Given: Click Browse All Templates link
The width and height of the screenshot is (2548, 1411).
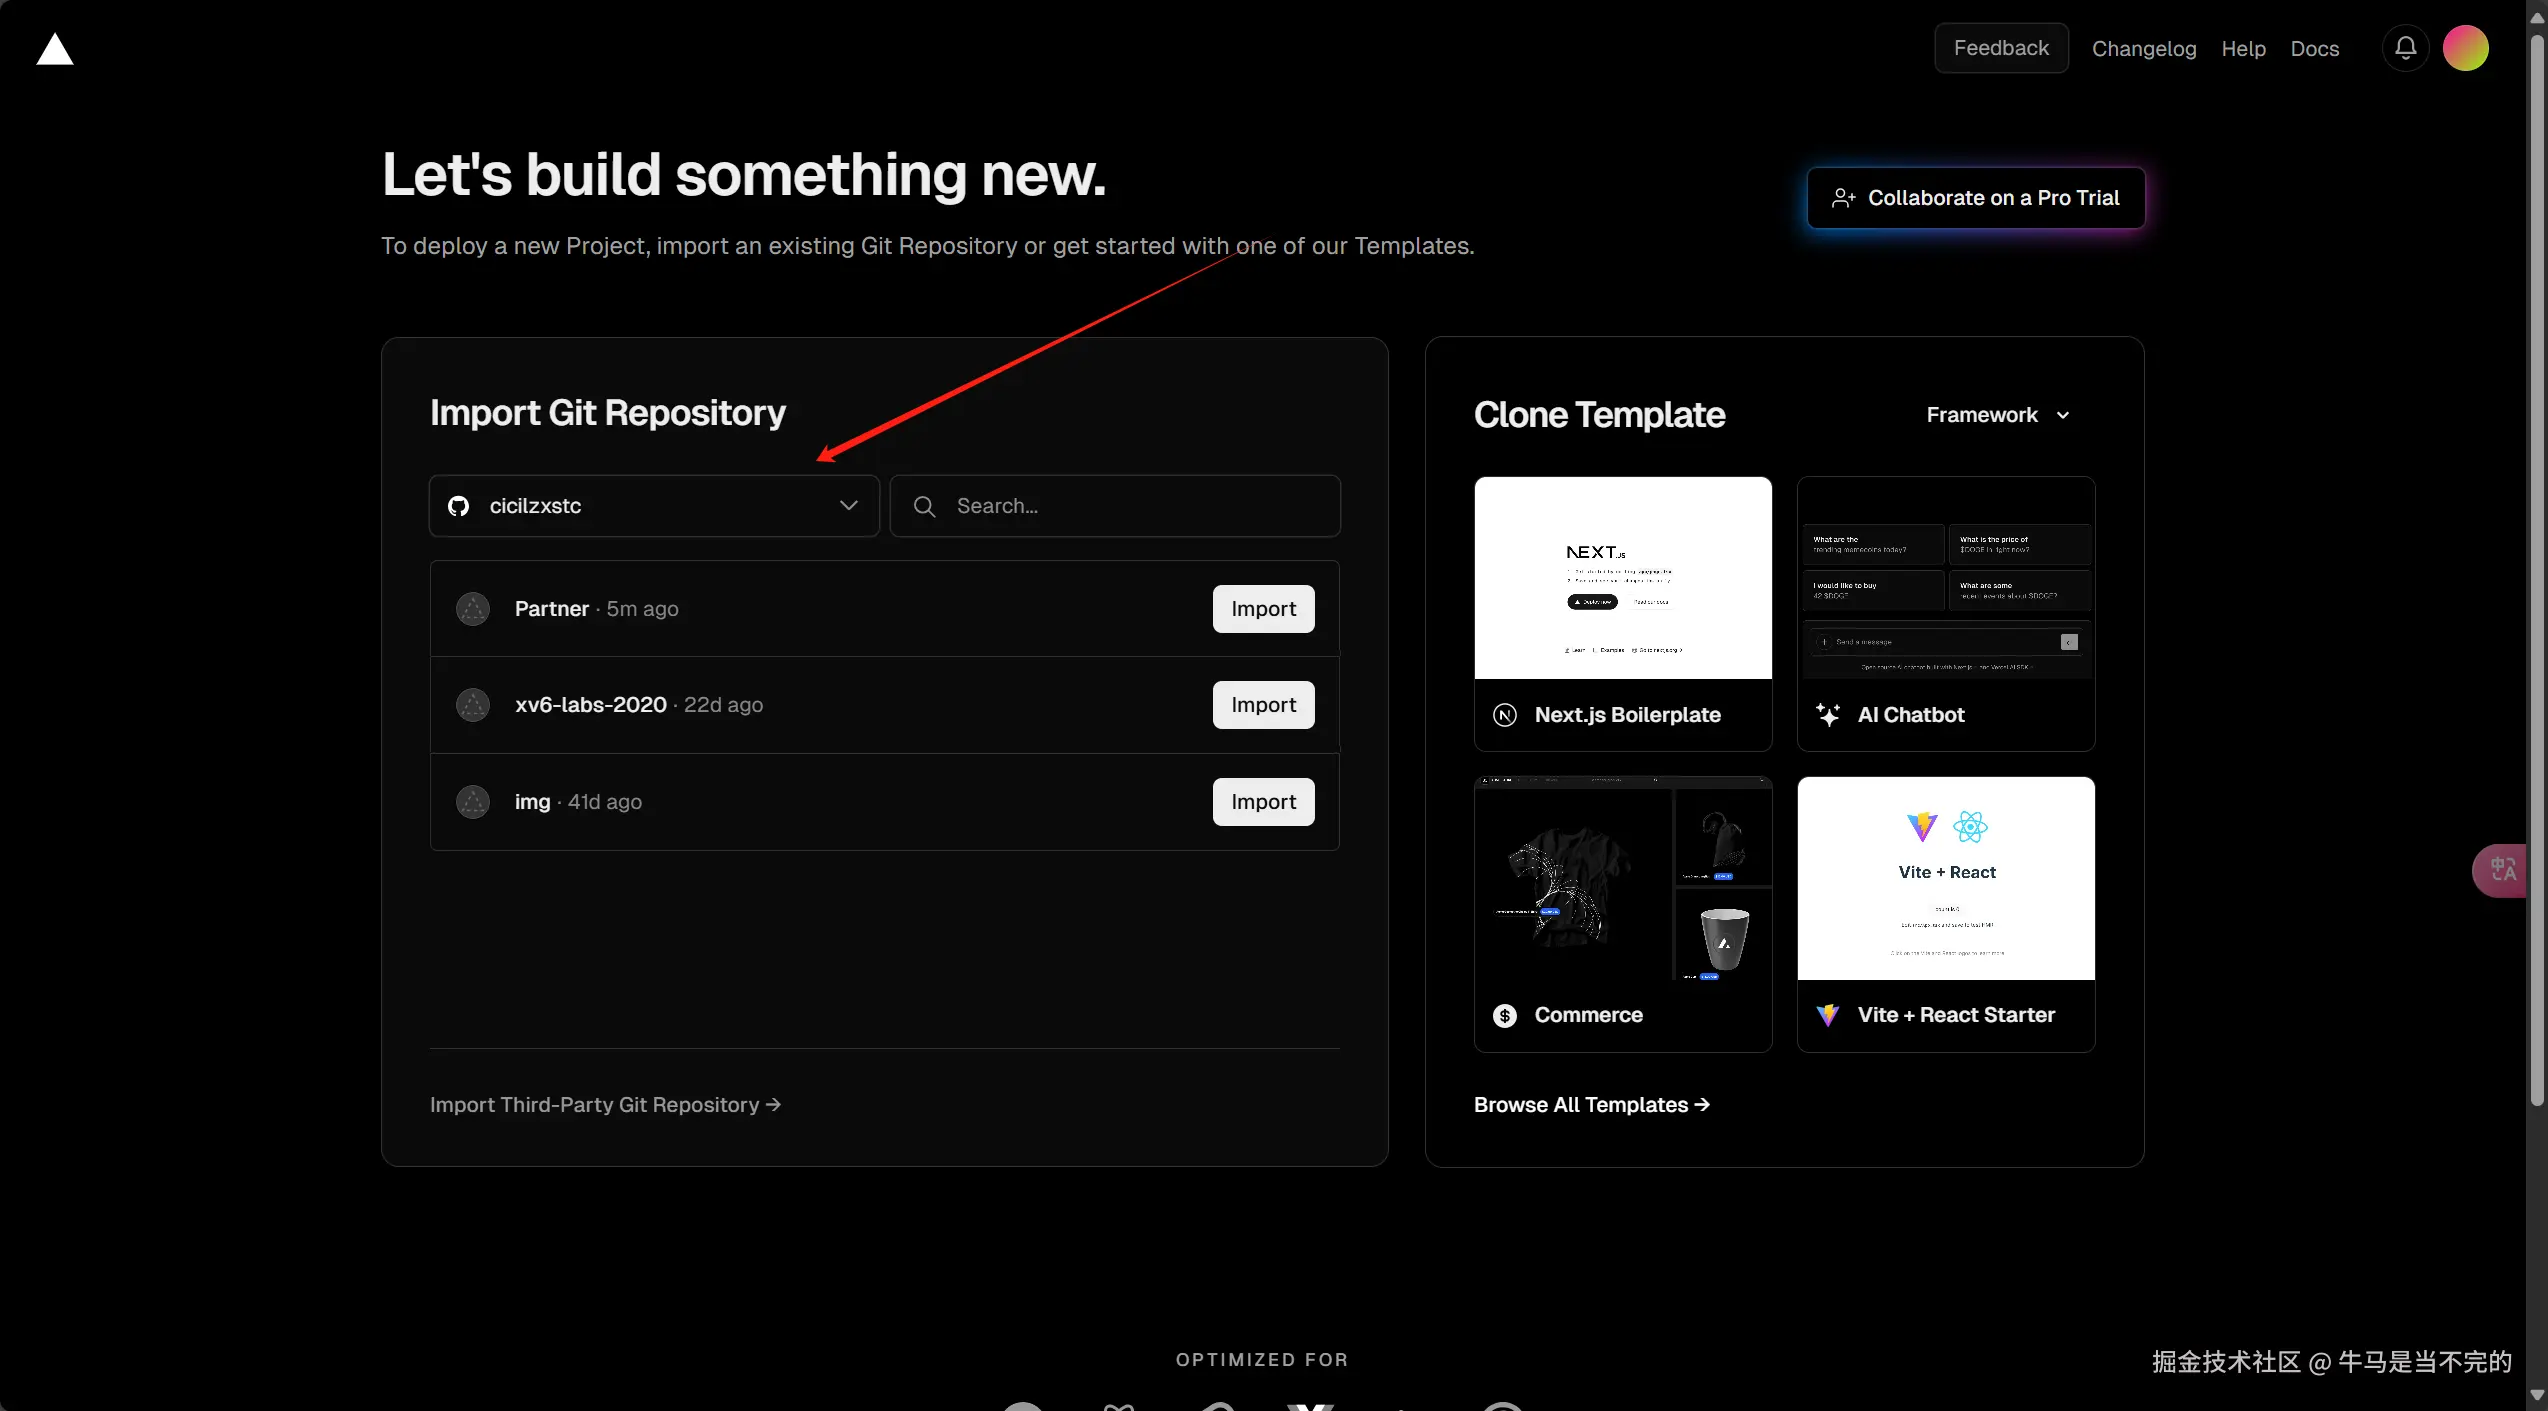Looking at the screenshot, I should pos(1591,1105).
